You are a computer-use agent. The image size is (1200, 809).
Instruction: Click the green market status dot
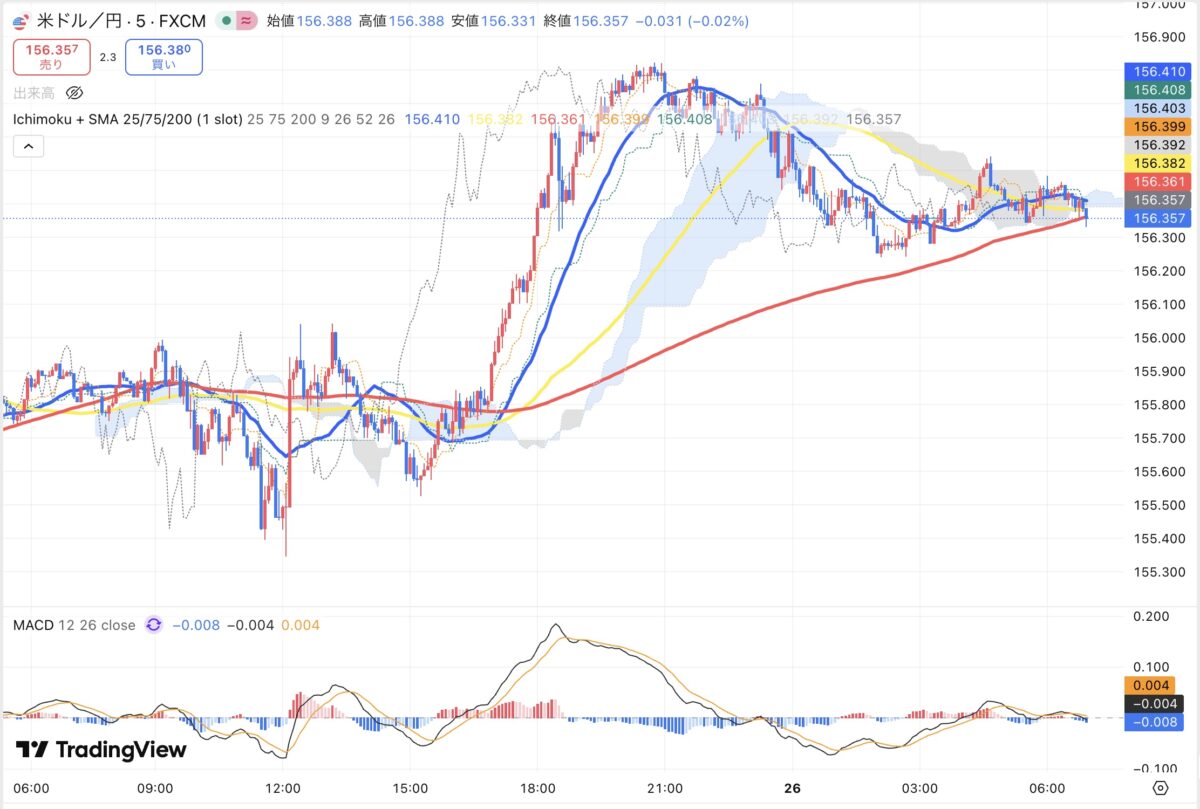tap(227, 21)
